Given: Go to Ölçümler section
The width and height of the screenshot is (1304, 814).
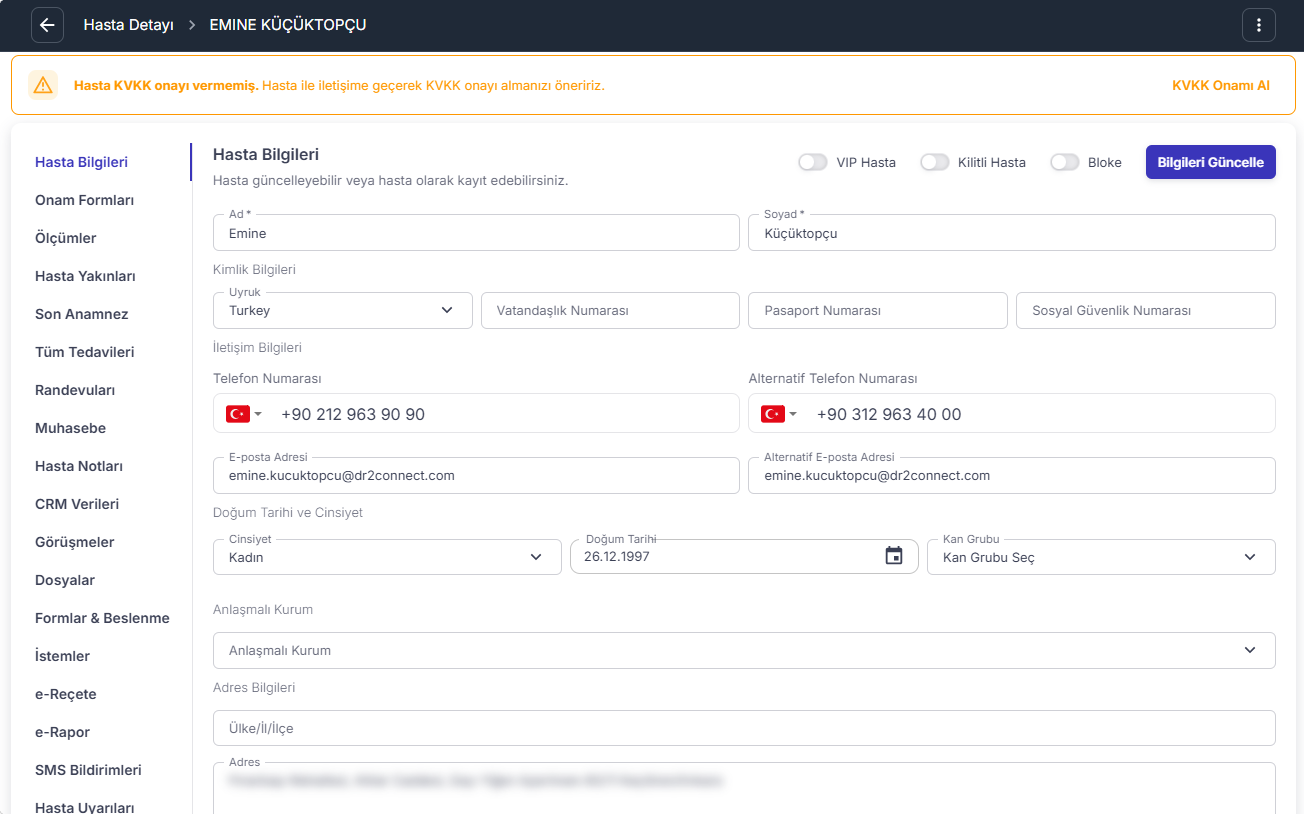Looking at the screenshot, I should click(x=65, y=238).
